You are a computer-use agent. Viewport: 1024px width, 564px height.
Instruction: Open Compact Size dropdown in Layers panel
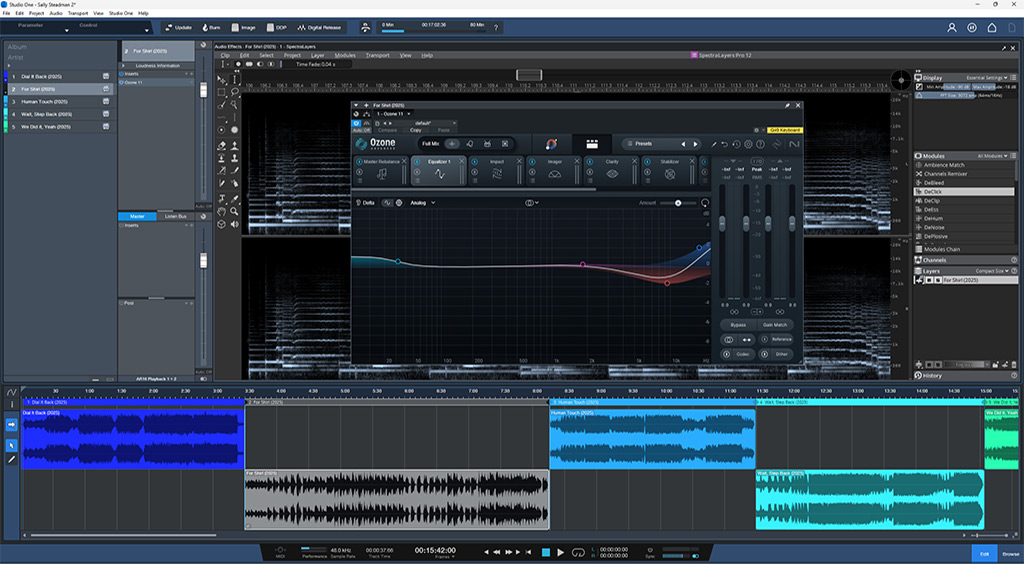(x=993, y=271)
